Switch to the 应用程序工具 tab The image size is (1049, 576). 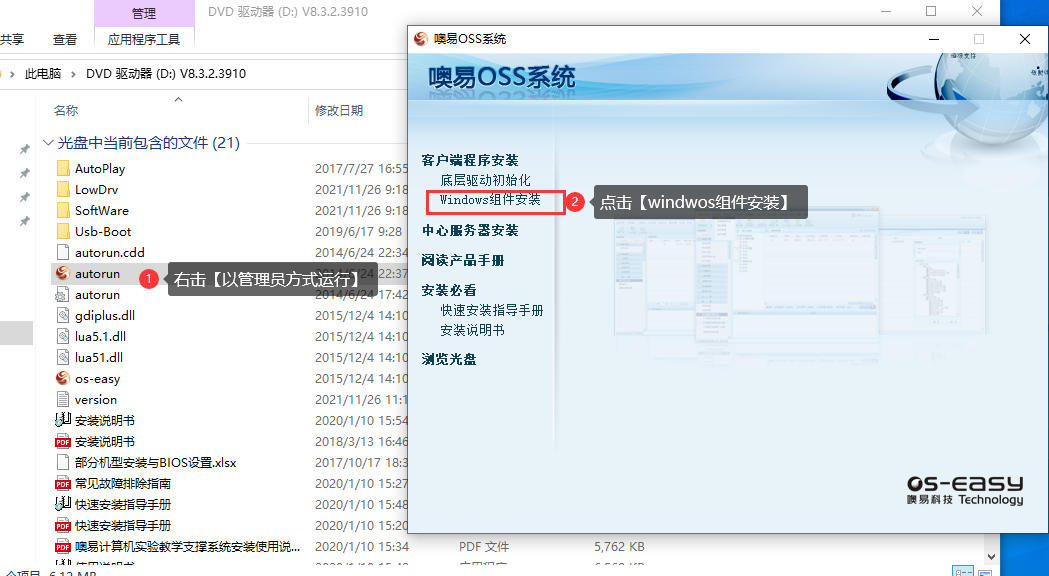click(x=144, y=40)
